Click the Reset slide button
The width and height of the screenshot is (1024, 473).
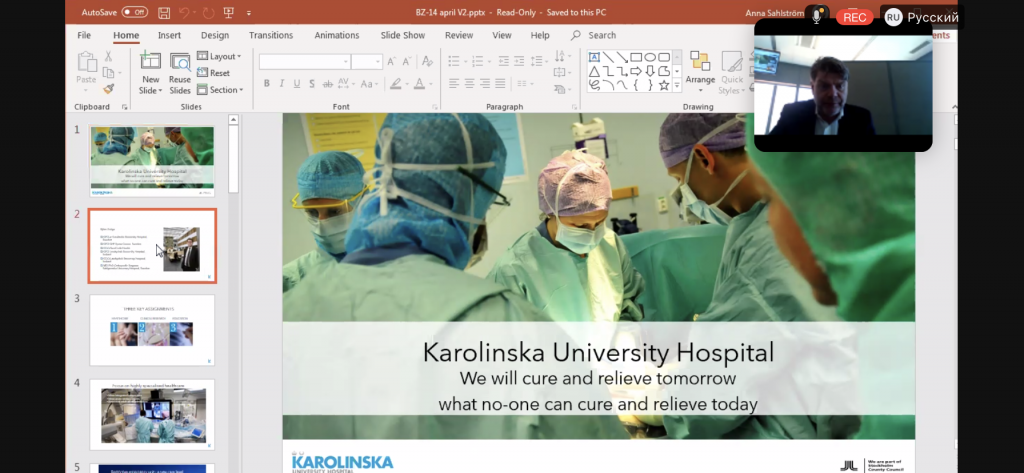click(214, 73)
